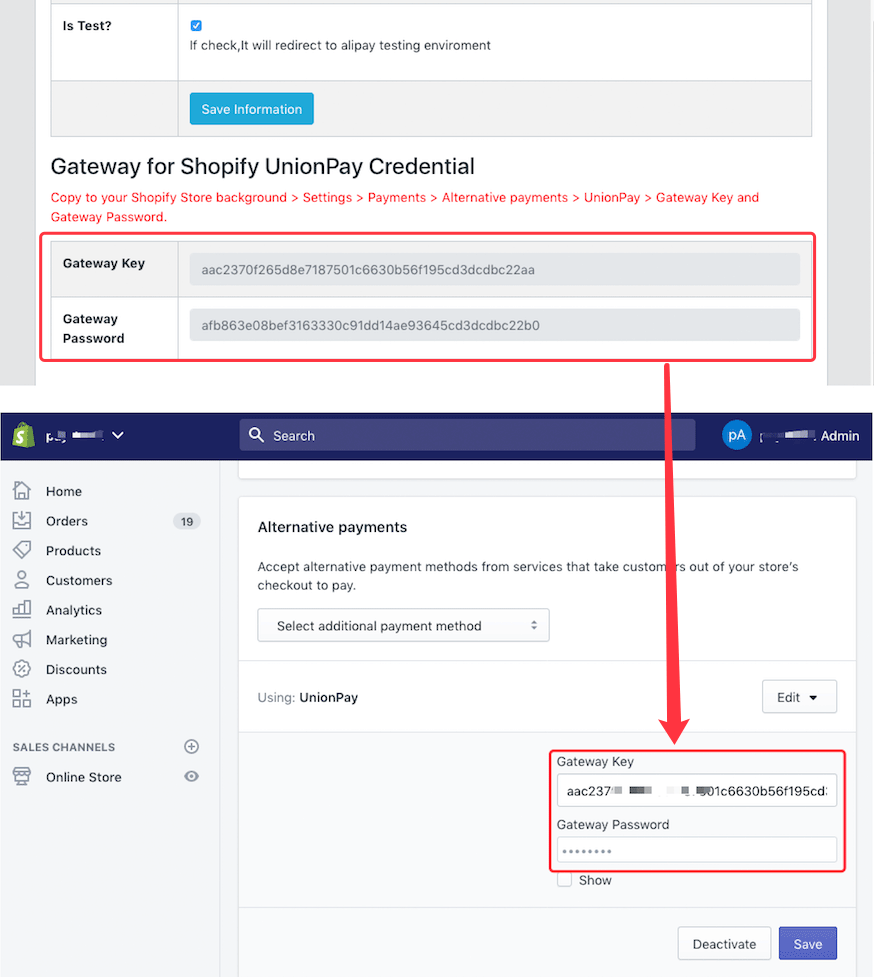
Task: Click the Orders inbox icon
Action: [x=22, y=521]
